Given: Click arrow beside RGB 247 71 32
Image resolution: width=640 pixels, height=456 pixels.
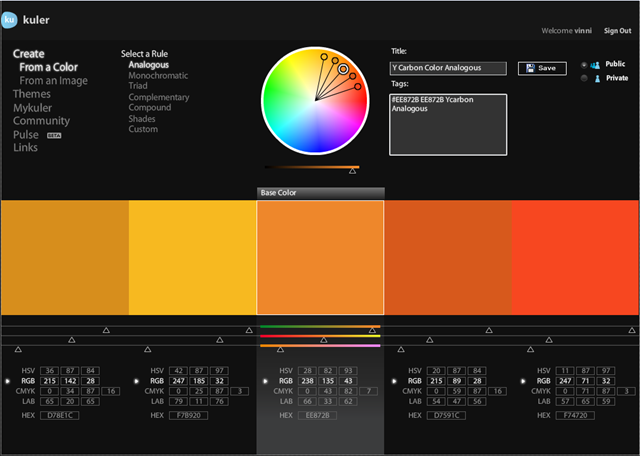Looking at the screenshot, I should tap(523, 381).
